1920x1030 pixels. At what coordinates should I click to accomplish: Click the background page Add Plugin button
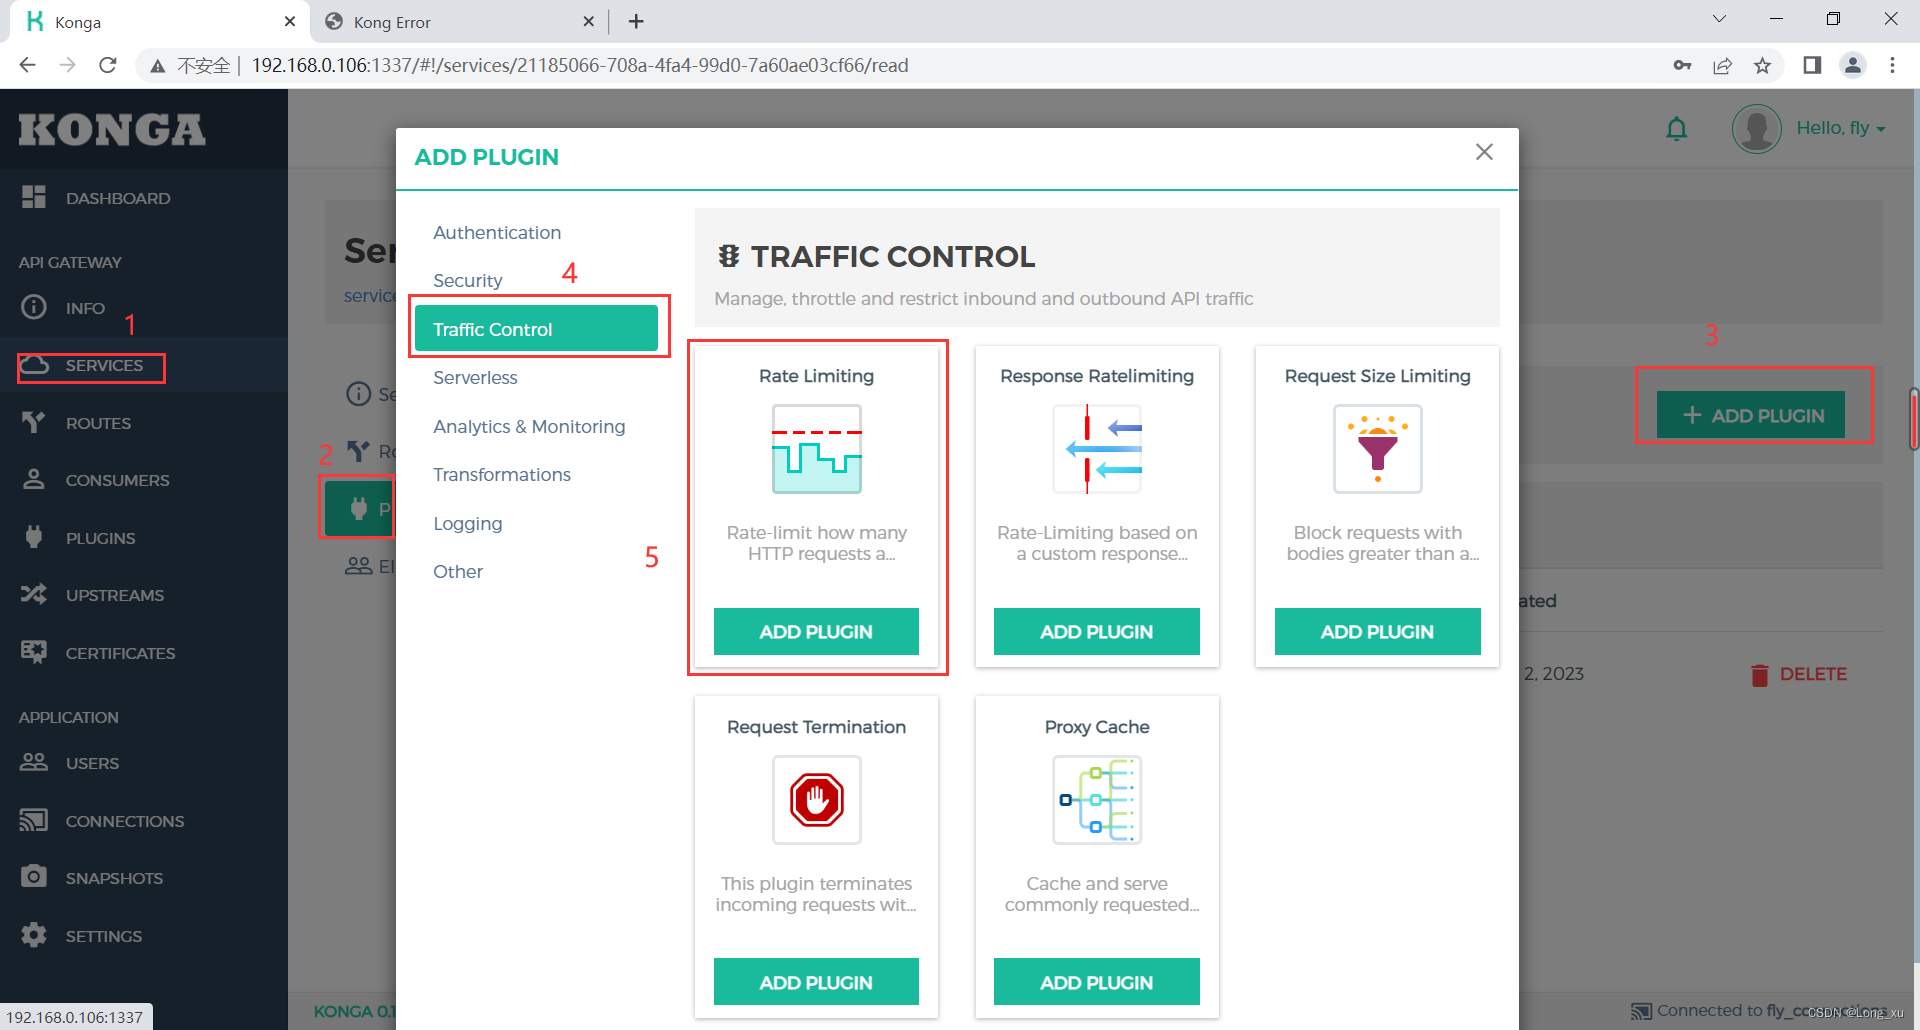(x=1751, y=415)
